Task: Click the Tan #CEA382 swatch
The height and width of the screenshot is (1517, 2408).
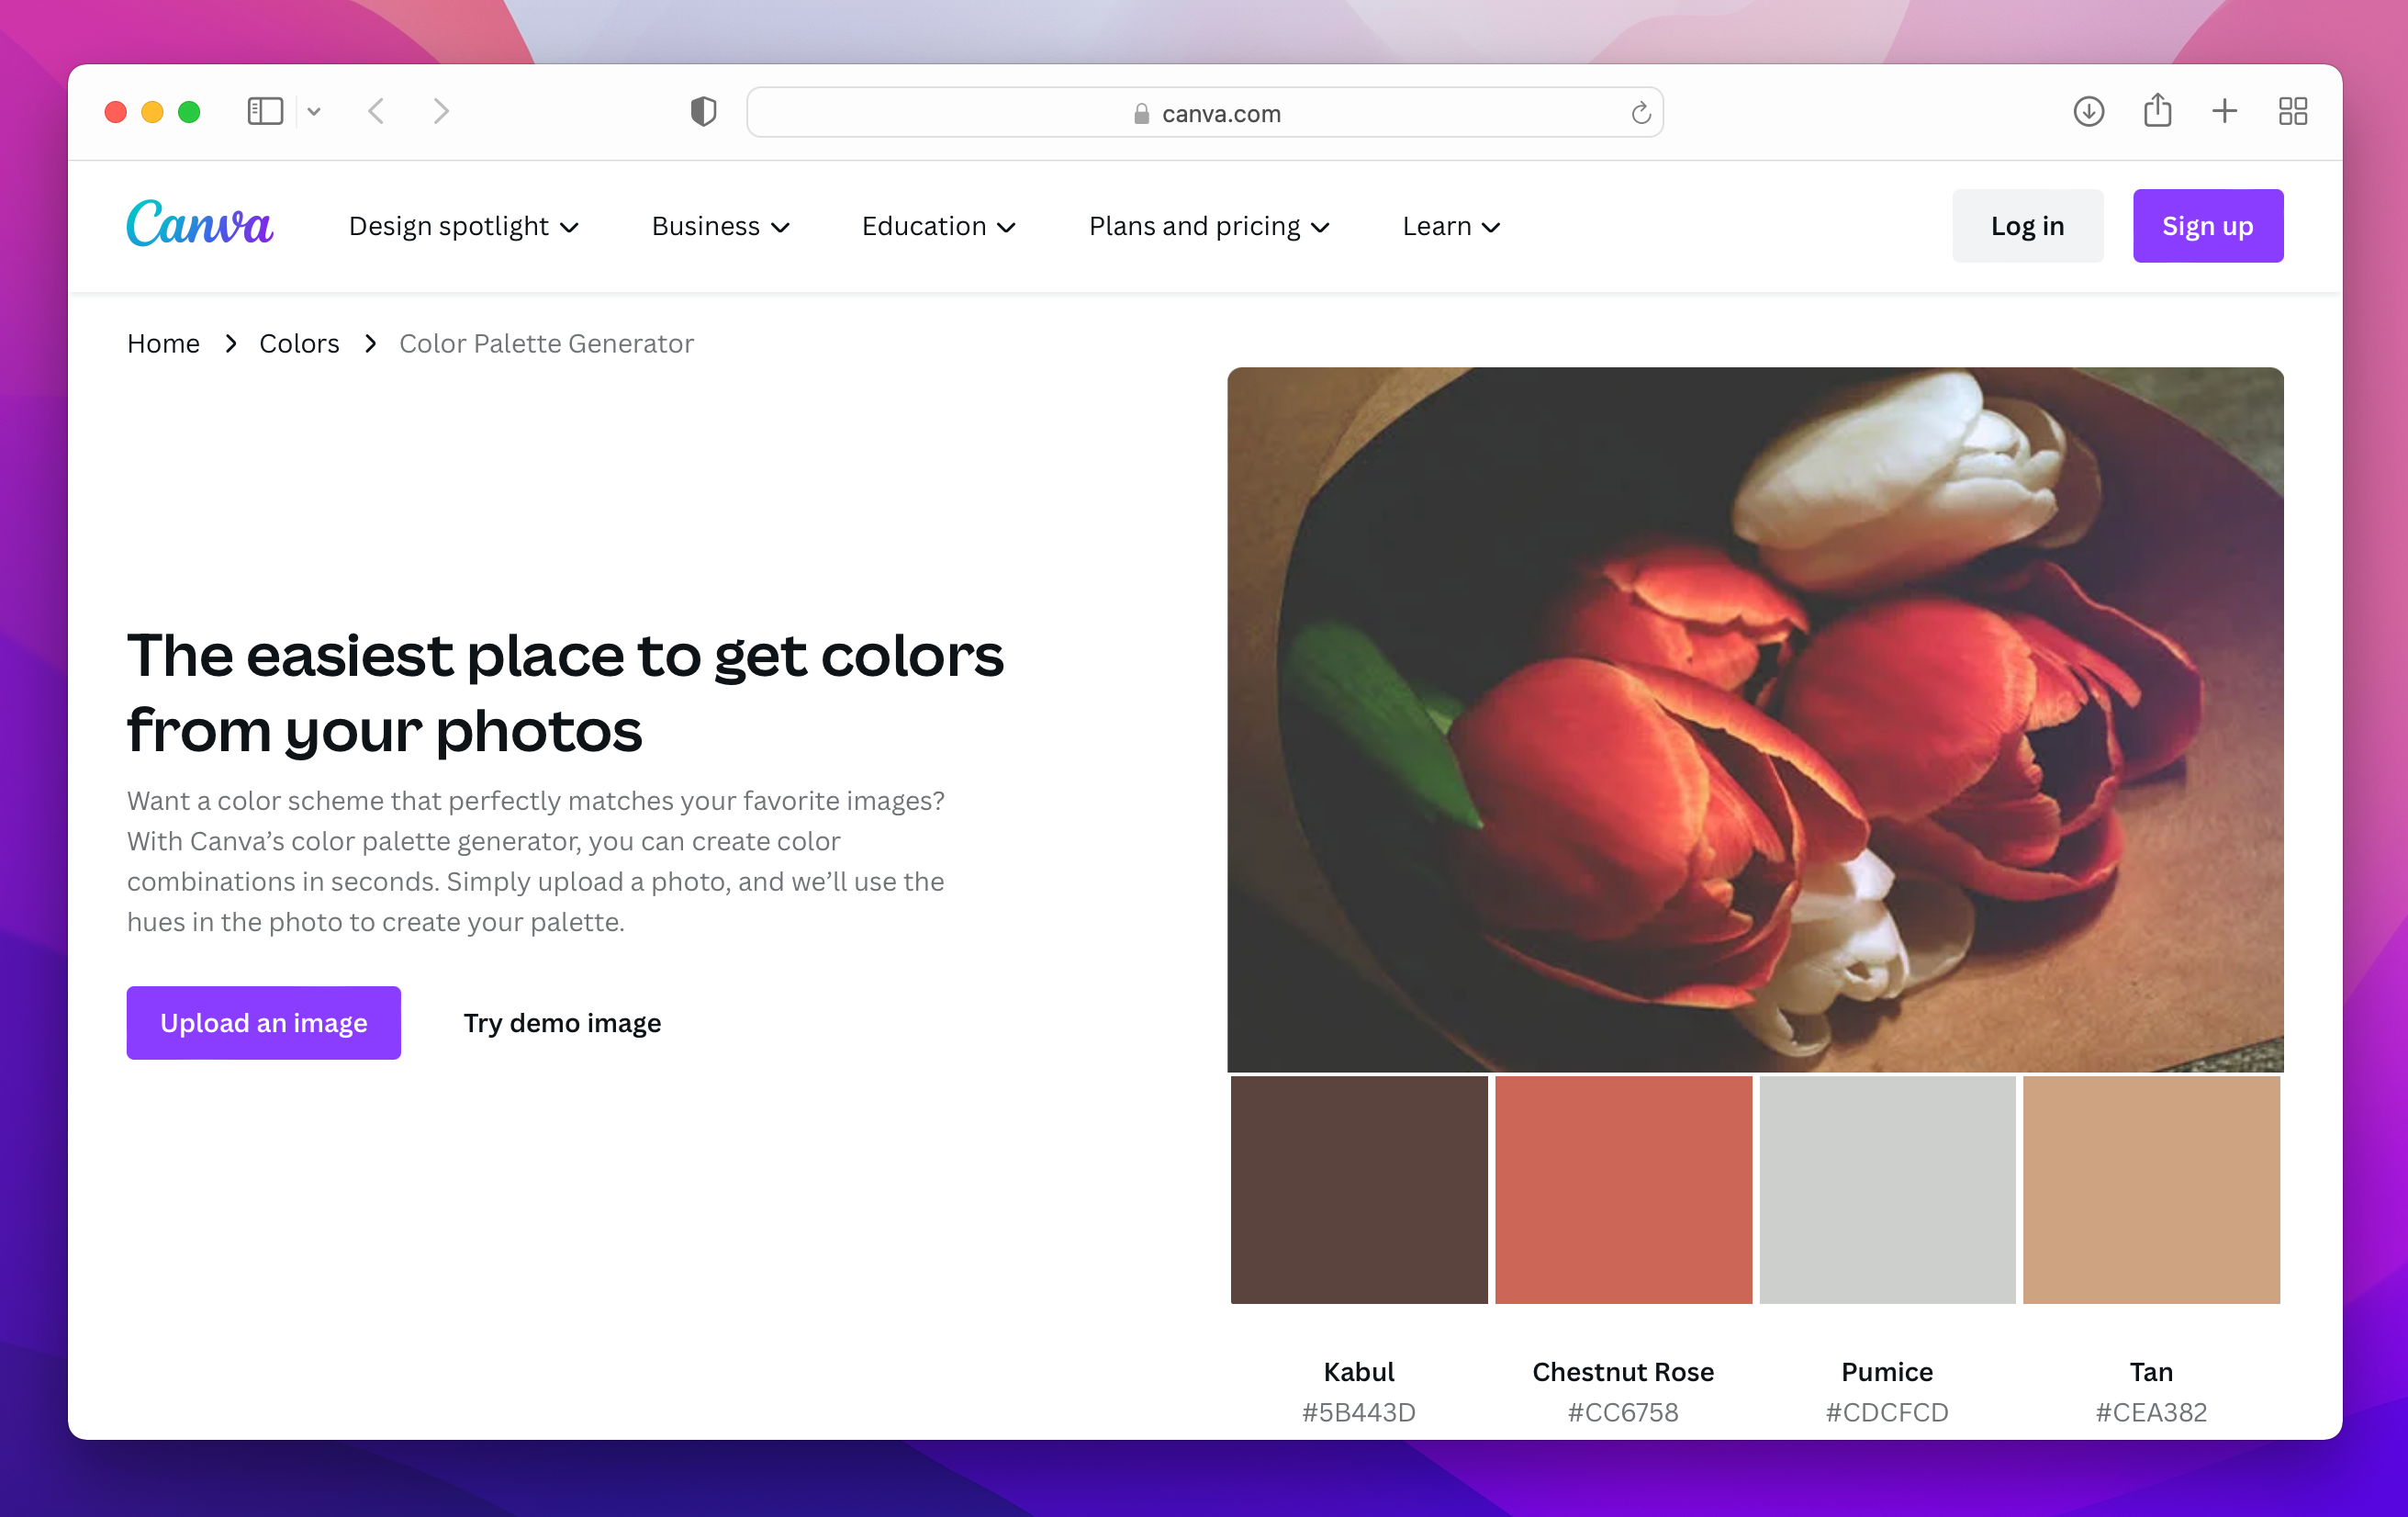Action: (2150, 1189)
